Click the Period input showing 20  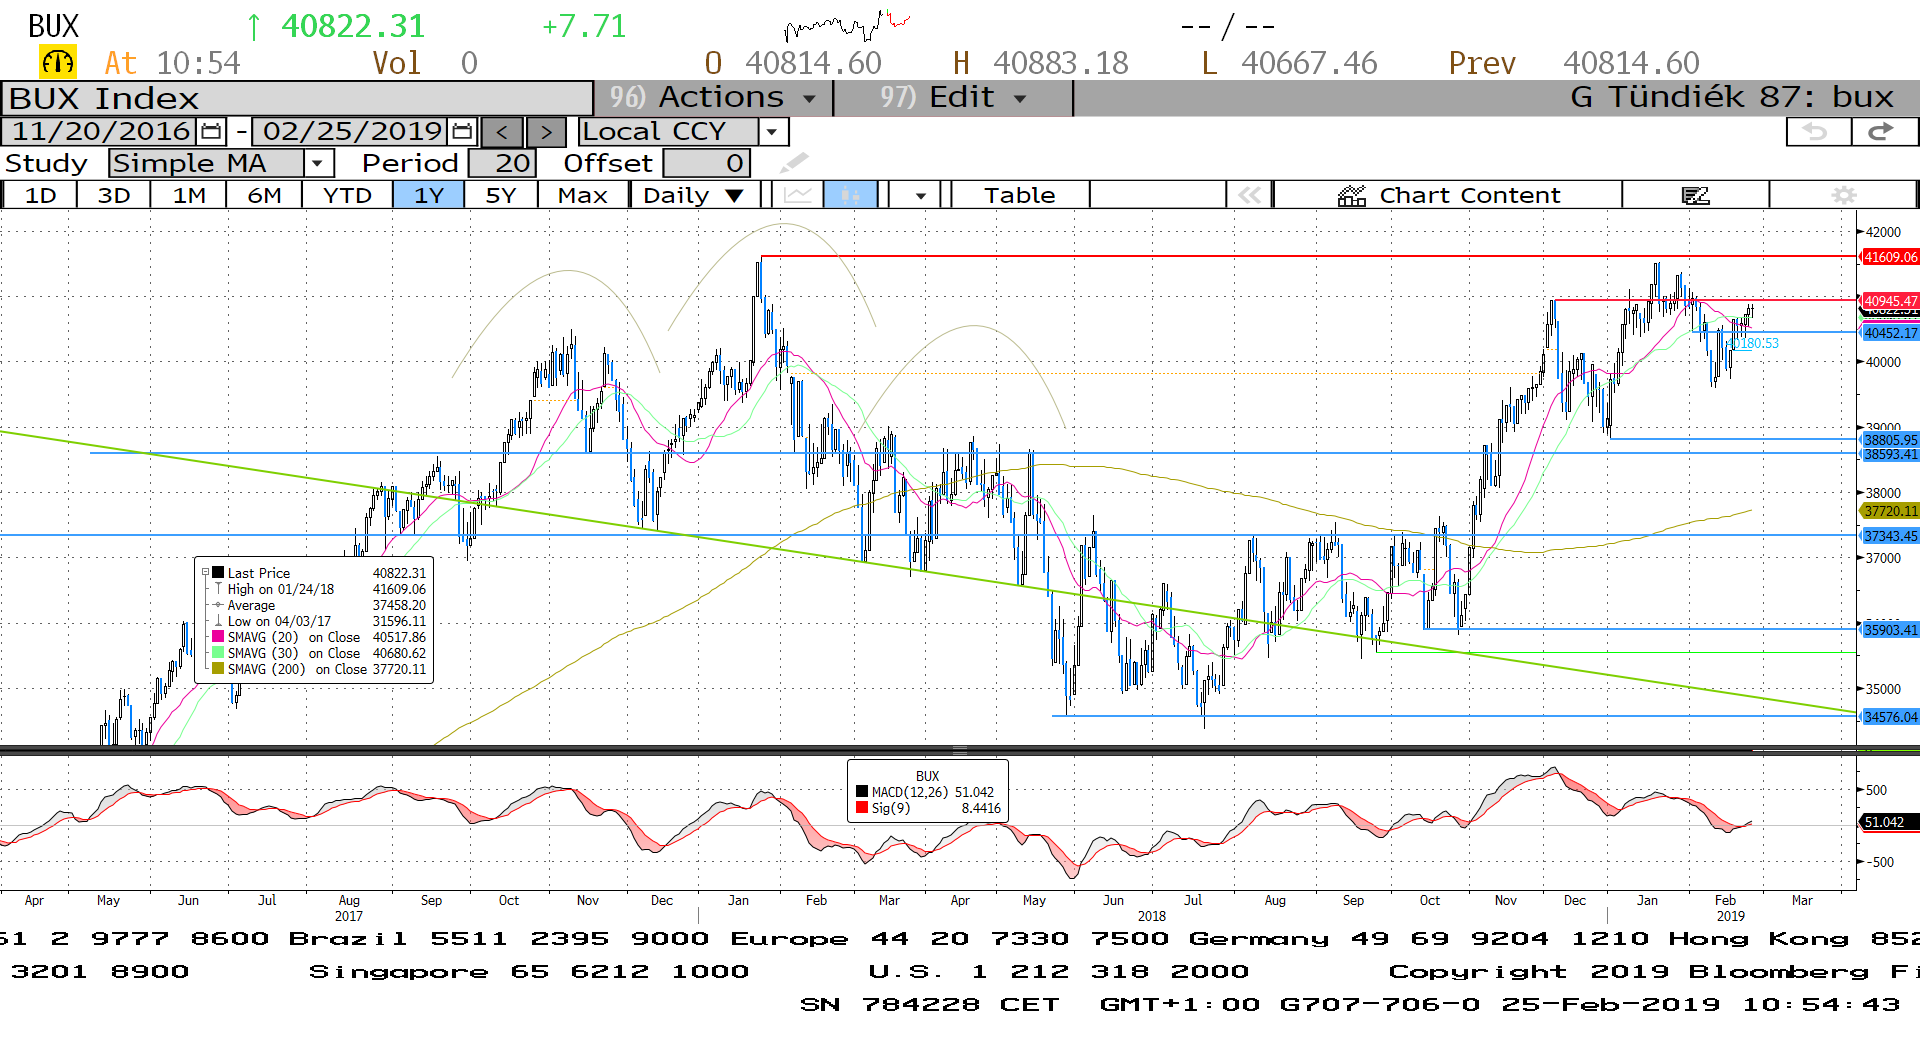click(x=503, y=163)
